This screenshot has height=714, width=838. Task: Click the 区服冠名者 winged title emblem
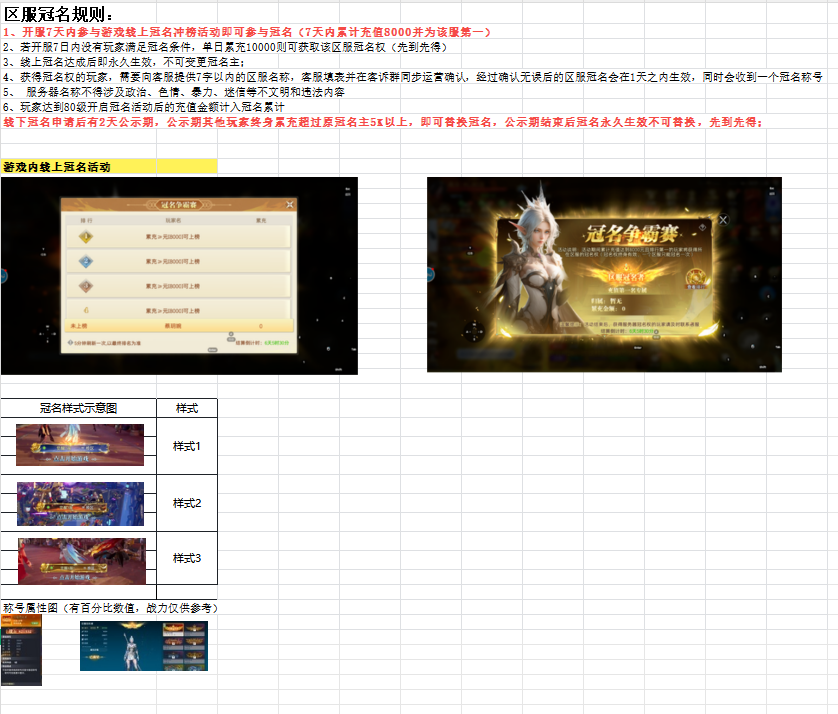(x=626, y=277)
